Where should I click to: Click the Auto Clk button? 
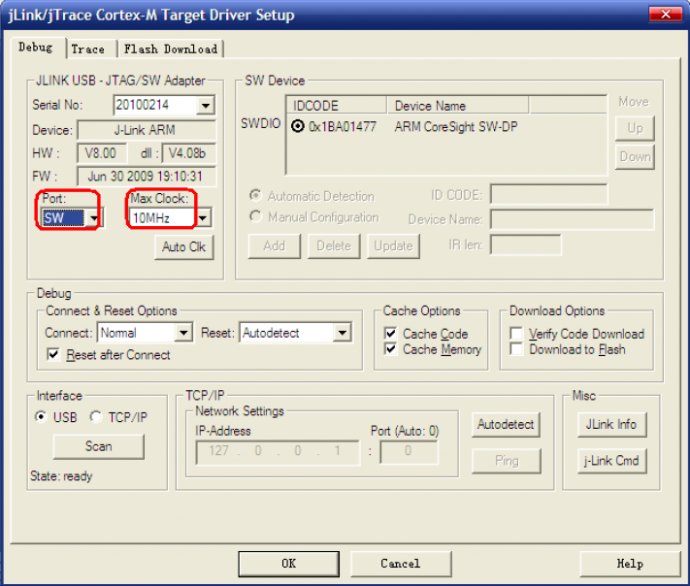(184, 247)
